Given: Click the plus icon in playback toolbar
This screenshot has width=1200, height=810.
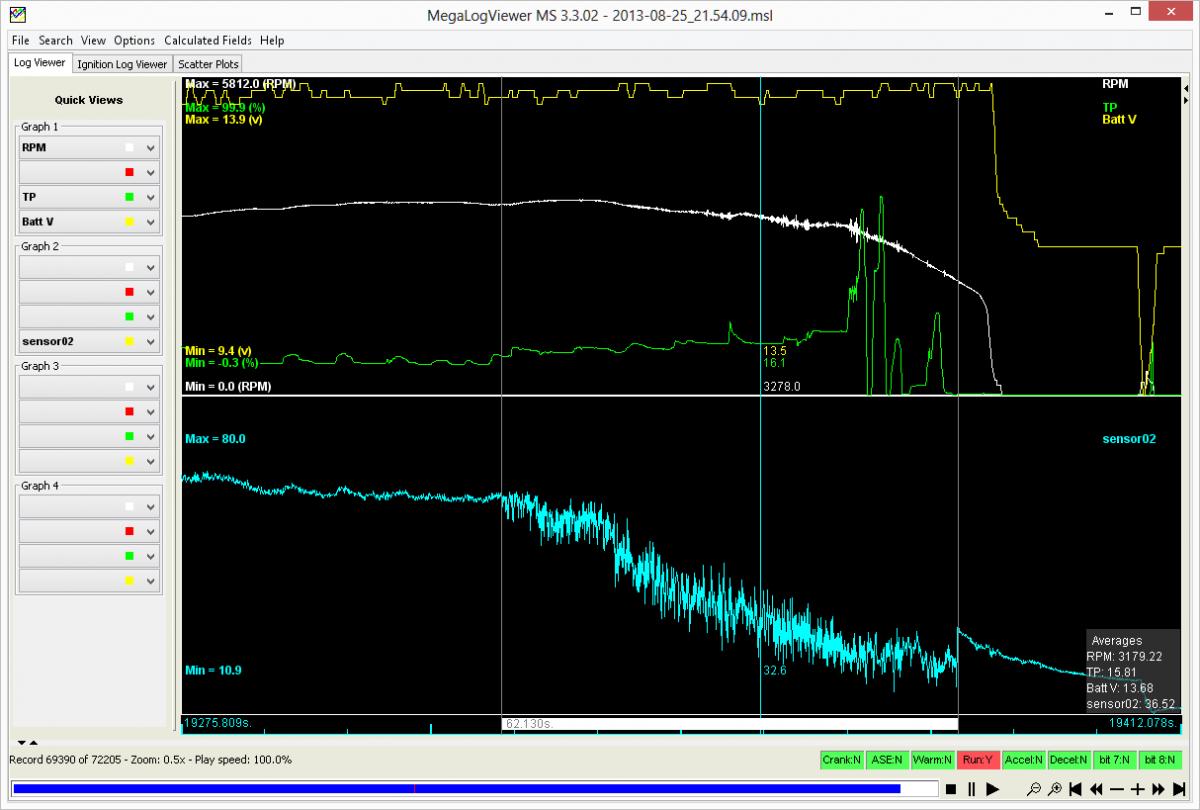Looking at the screenshot, I should click(1137, 789).
